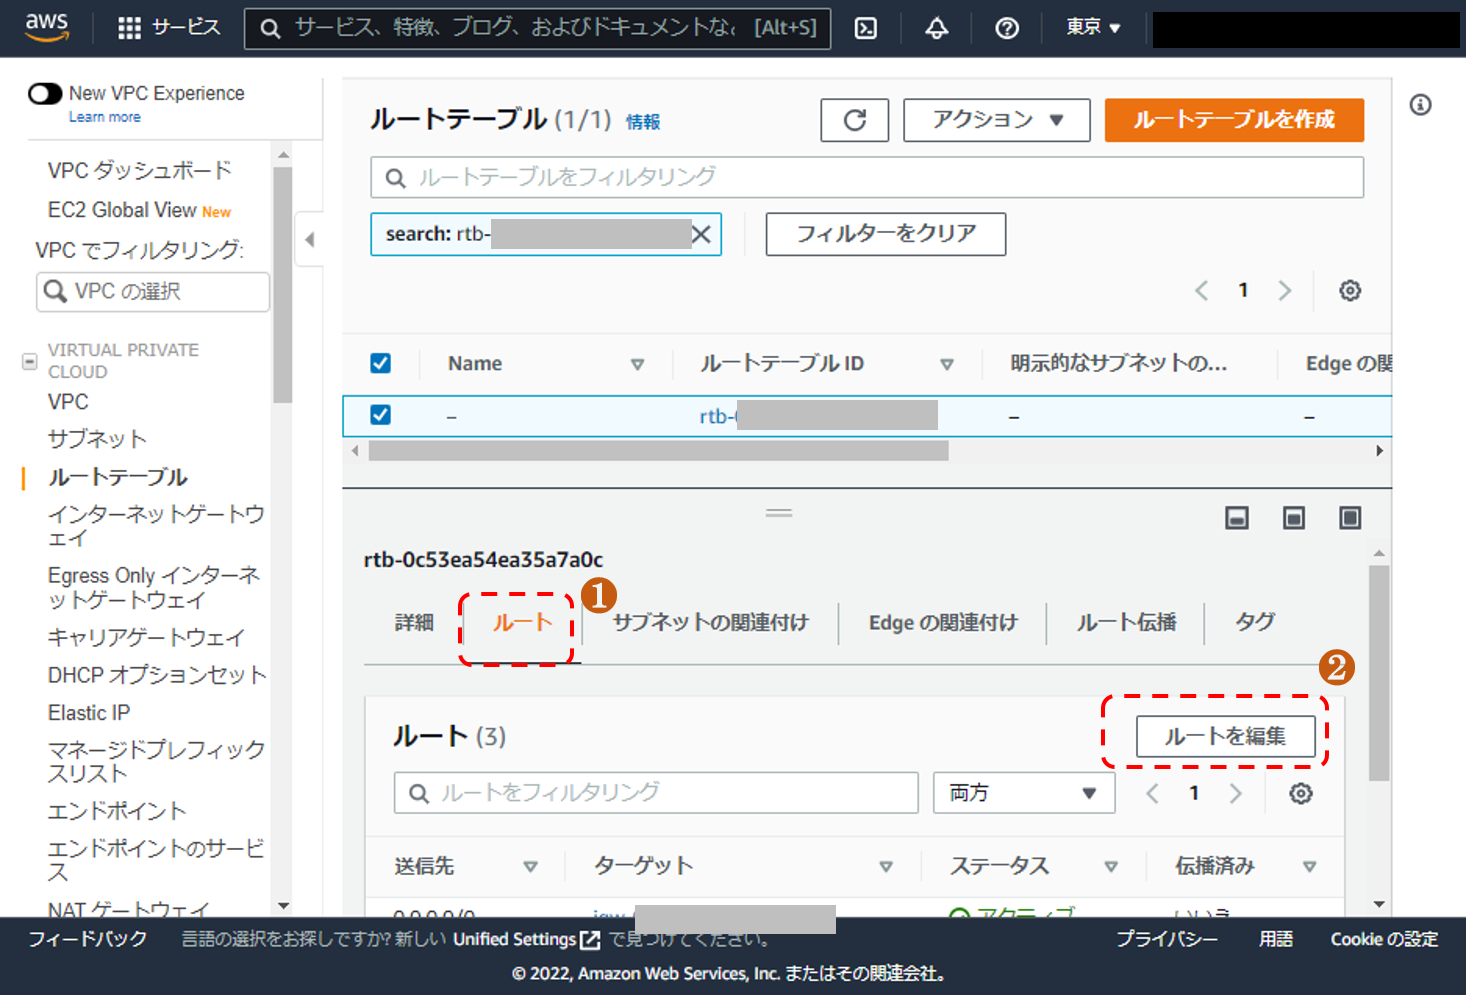Uncheck the rtb- route table row checkbox

[381, 415]
